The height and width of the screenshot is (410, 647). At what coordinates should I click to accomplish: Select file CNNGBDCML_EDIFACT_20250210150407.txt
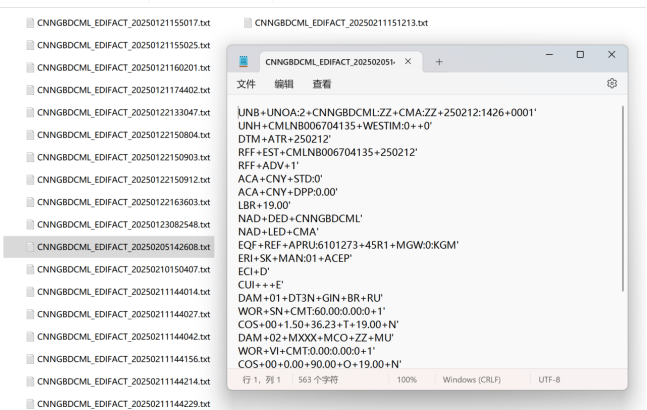[x=123, y=269]
